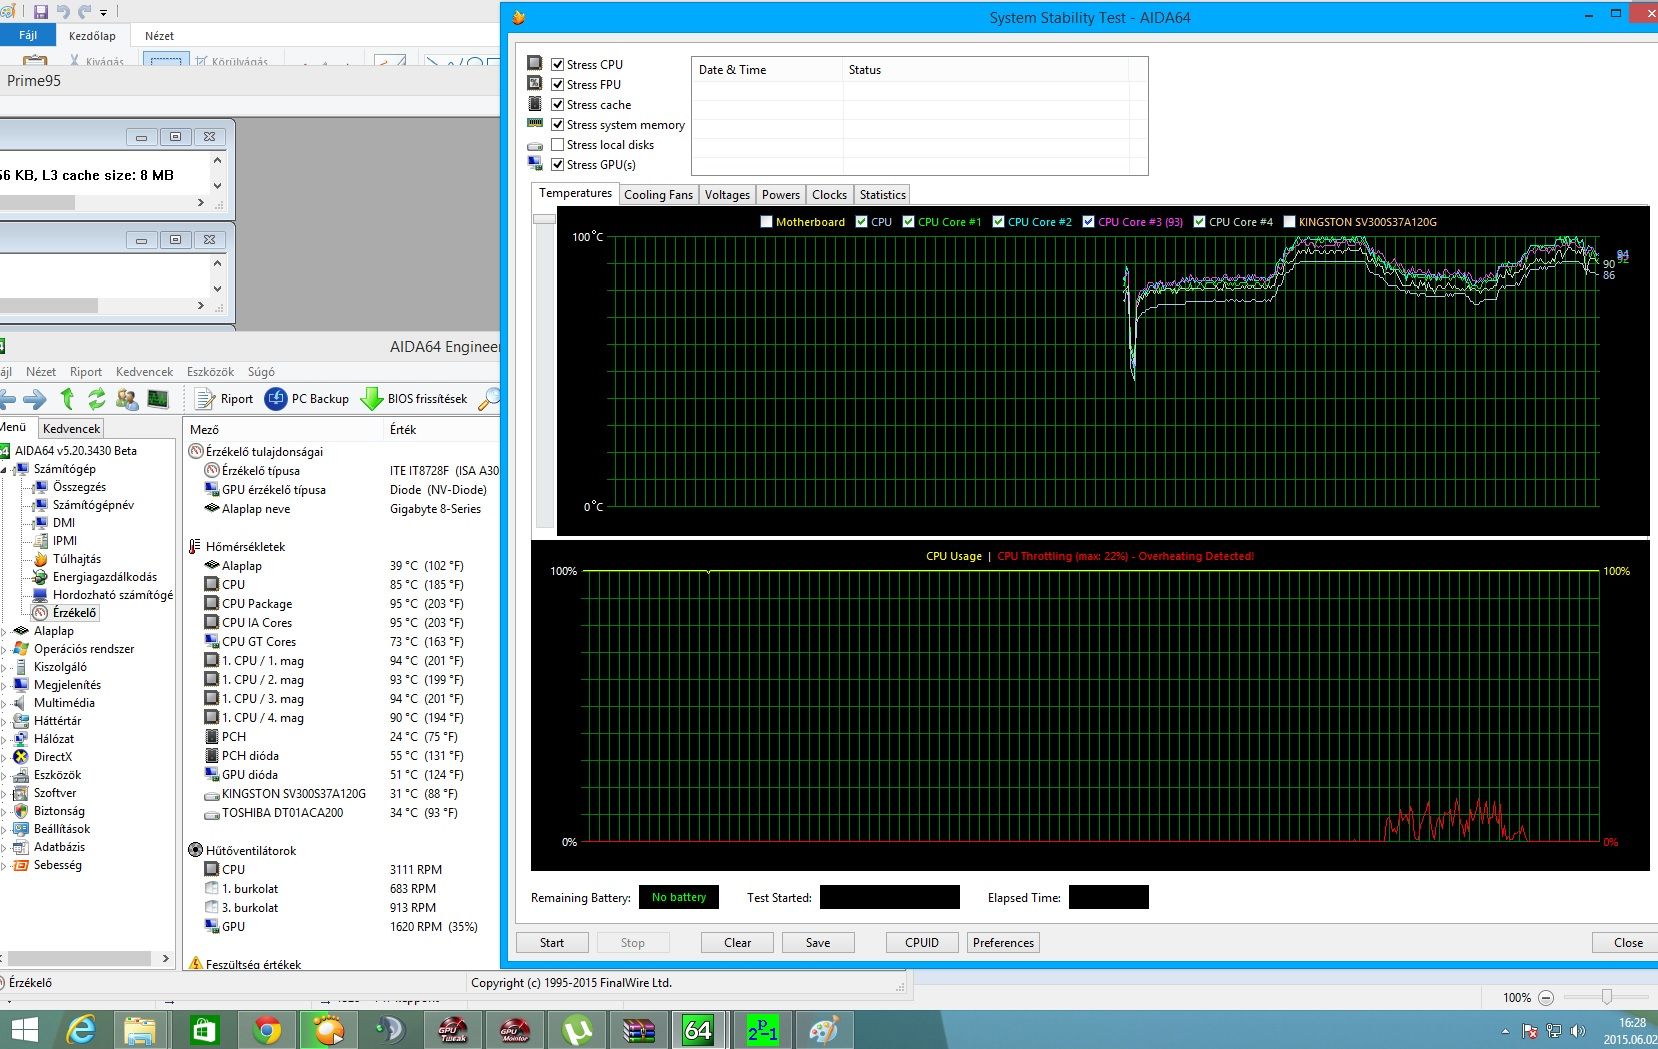Show KINGSTON SV300S37A120G in the graph

(x=1289, y=222)
